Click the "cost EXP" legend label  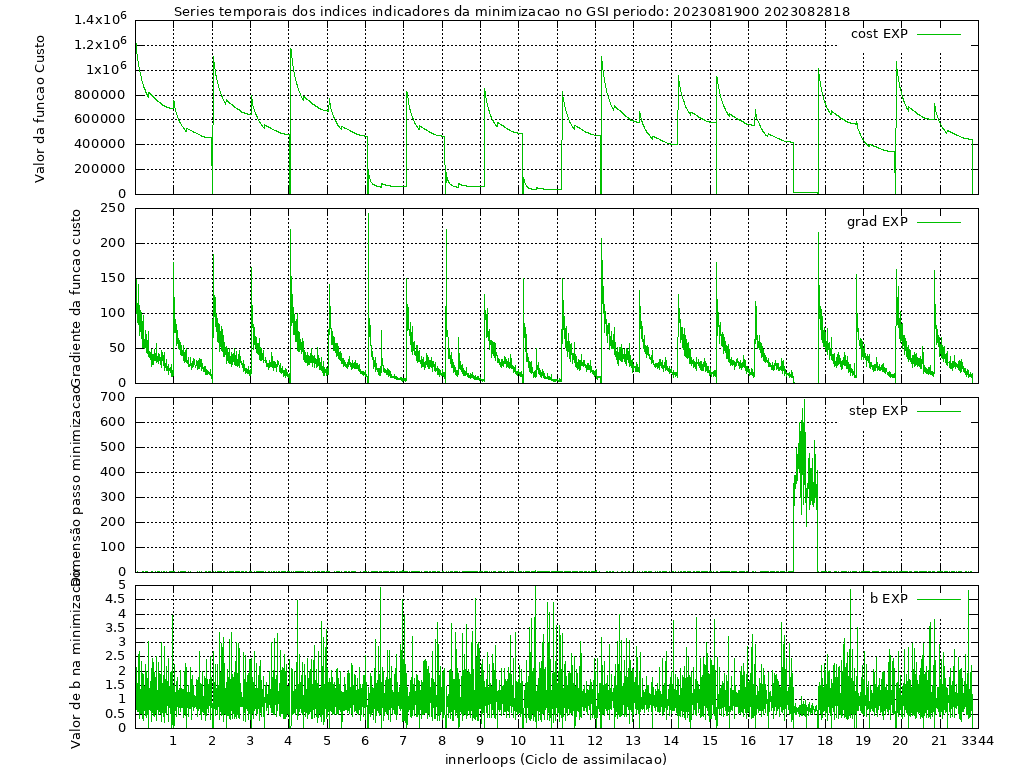coord(879,34)
